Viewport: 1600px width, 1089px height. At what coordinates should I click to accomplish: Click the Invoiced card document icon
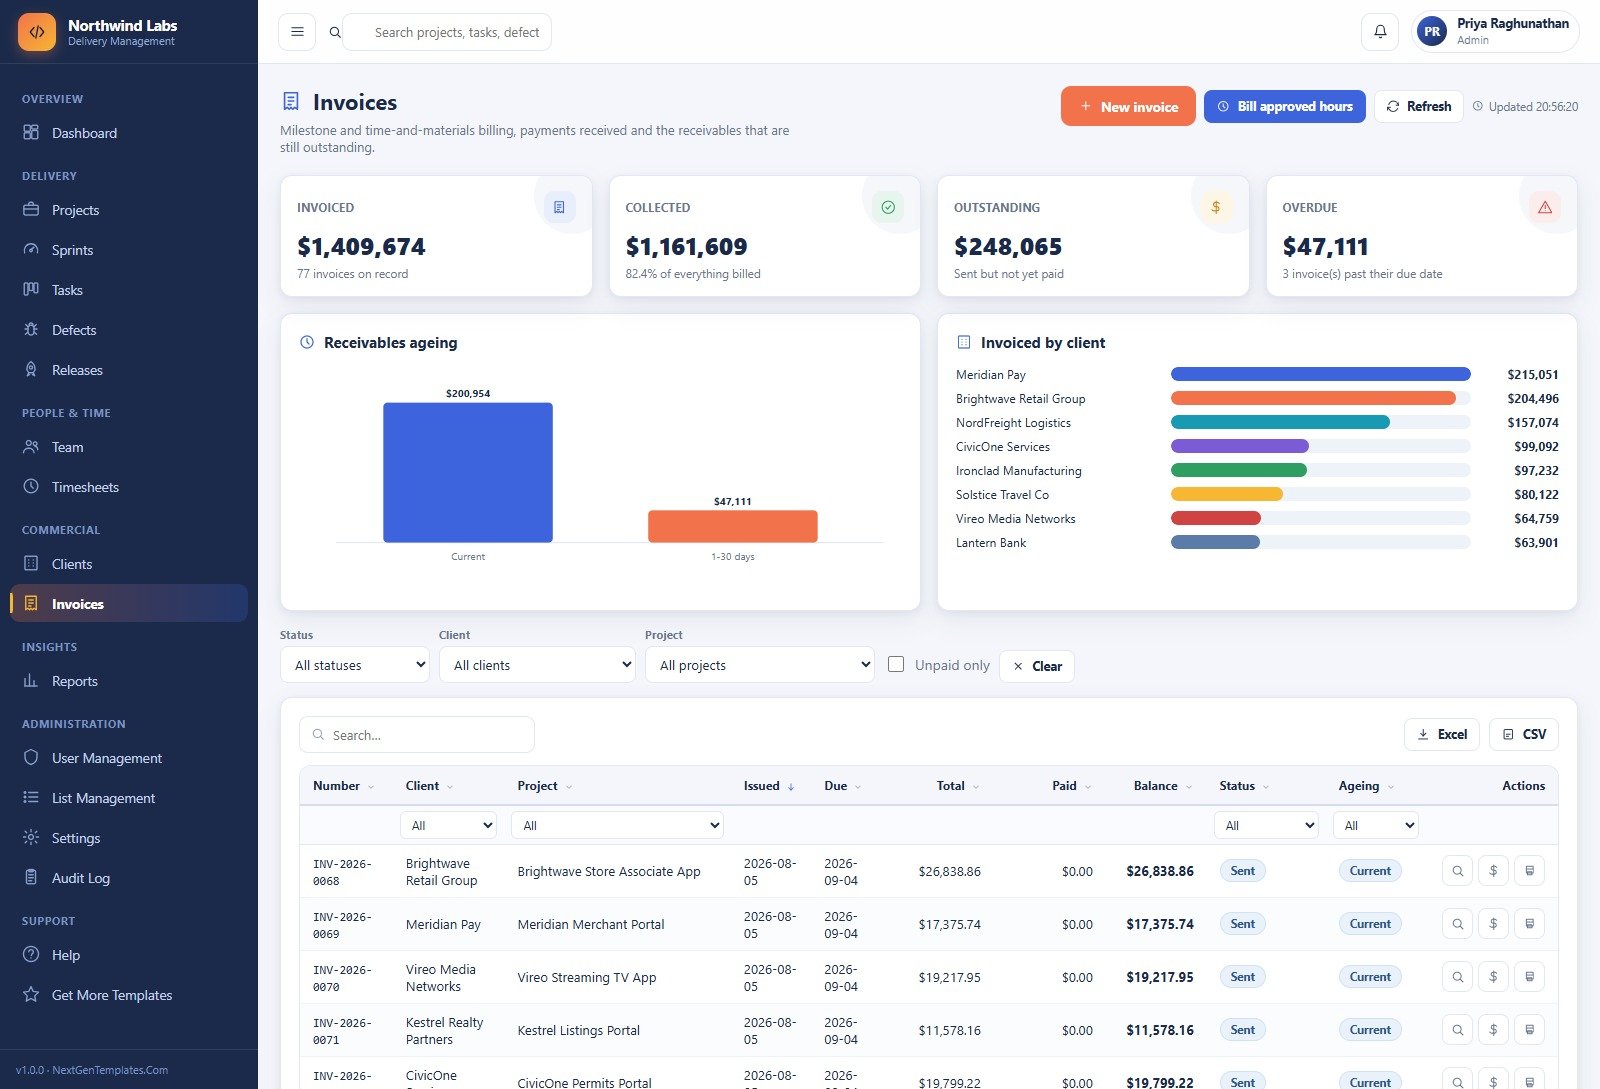pos(559,207)
